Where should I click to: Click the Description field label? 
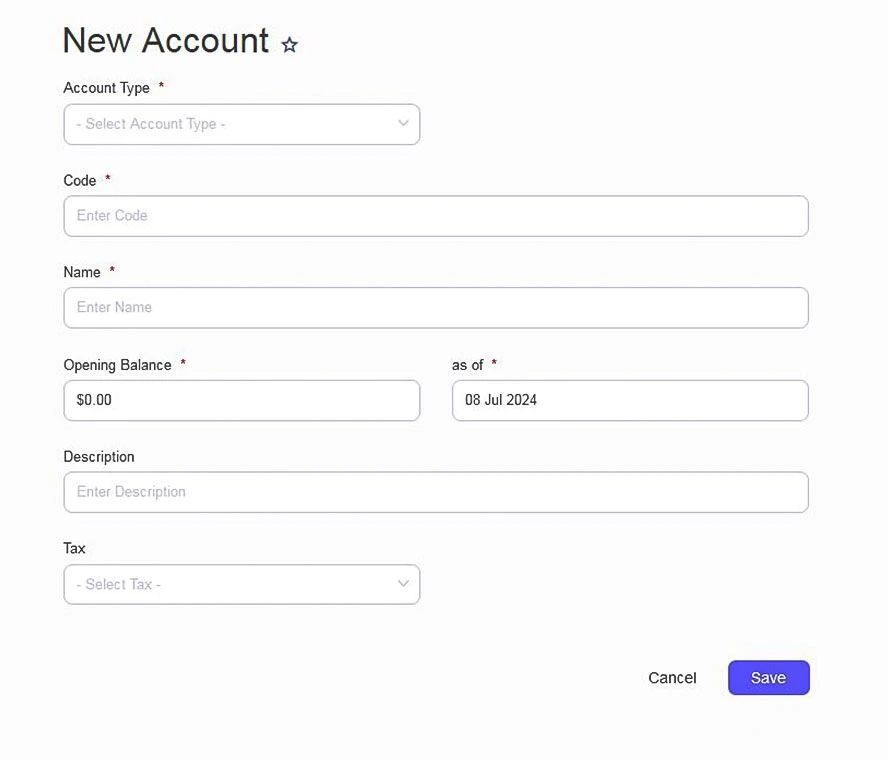click(99, 457)
